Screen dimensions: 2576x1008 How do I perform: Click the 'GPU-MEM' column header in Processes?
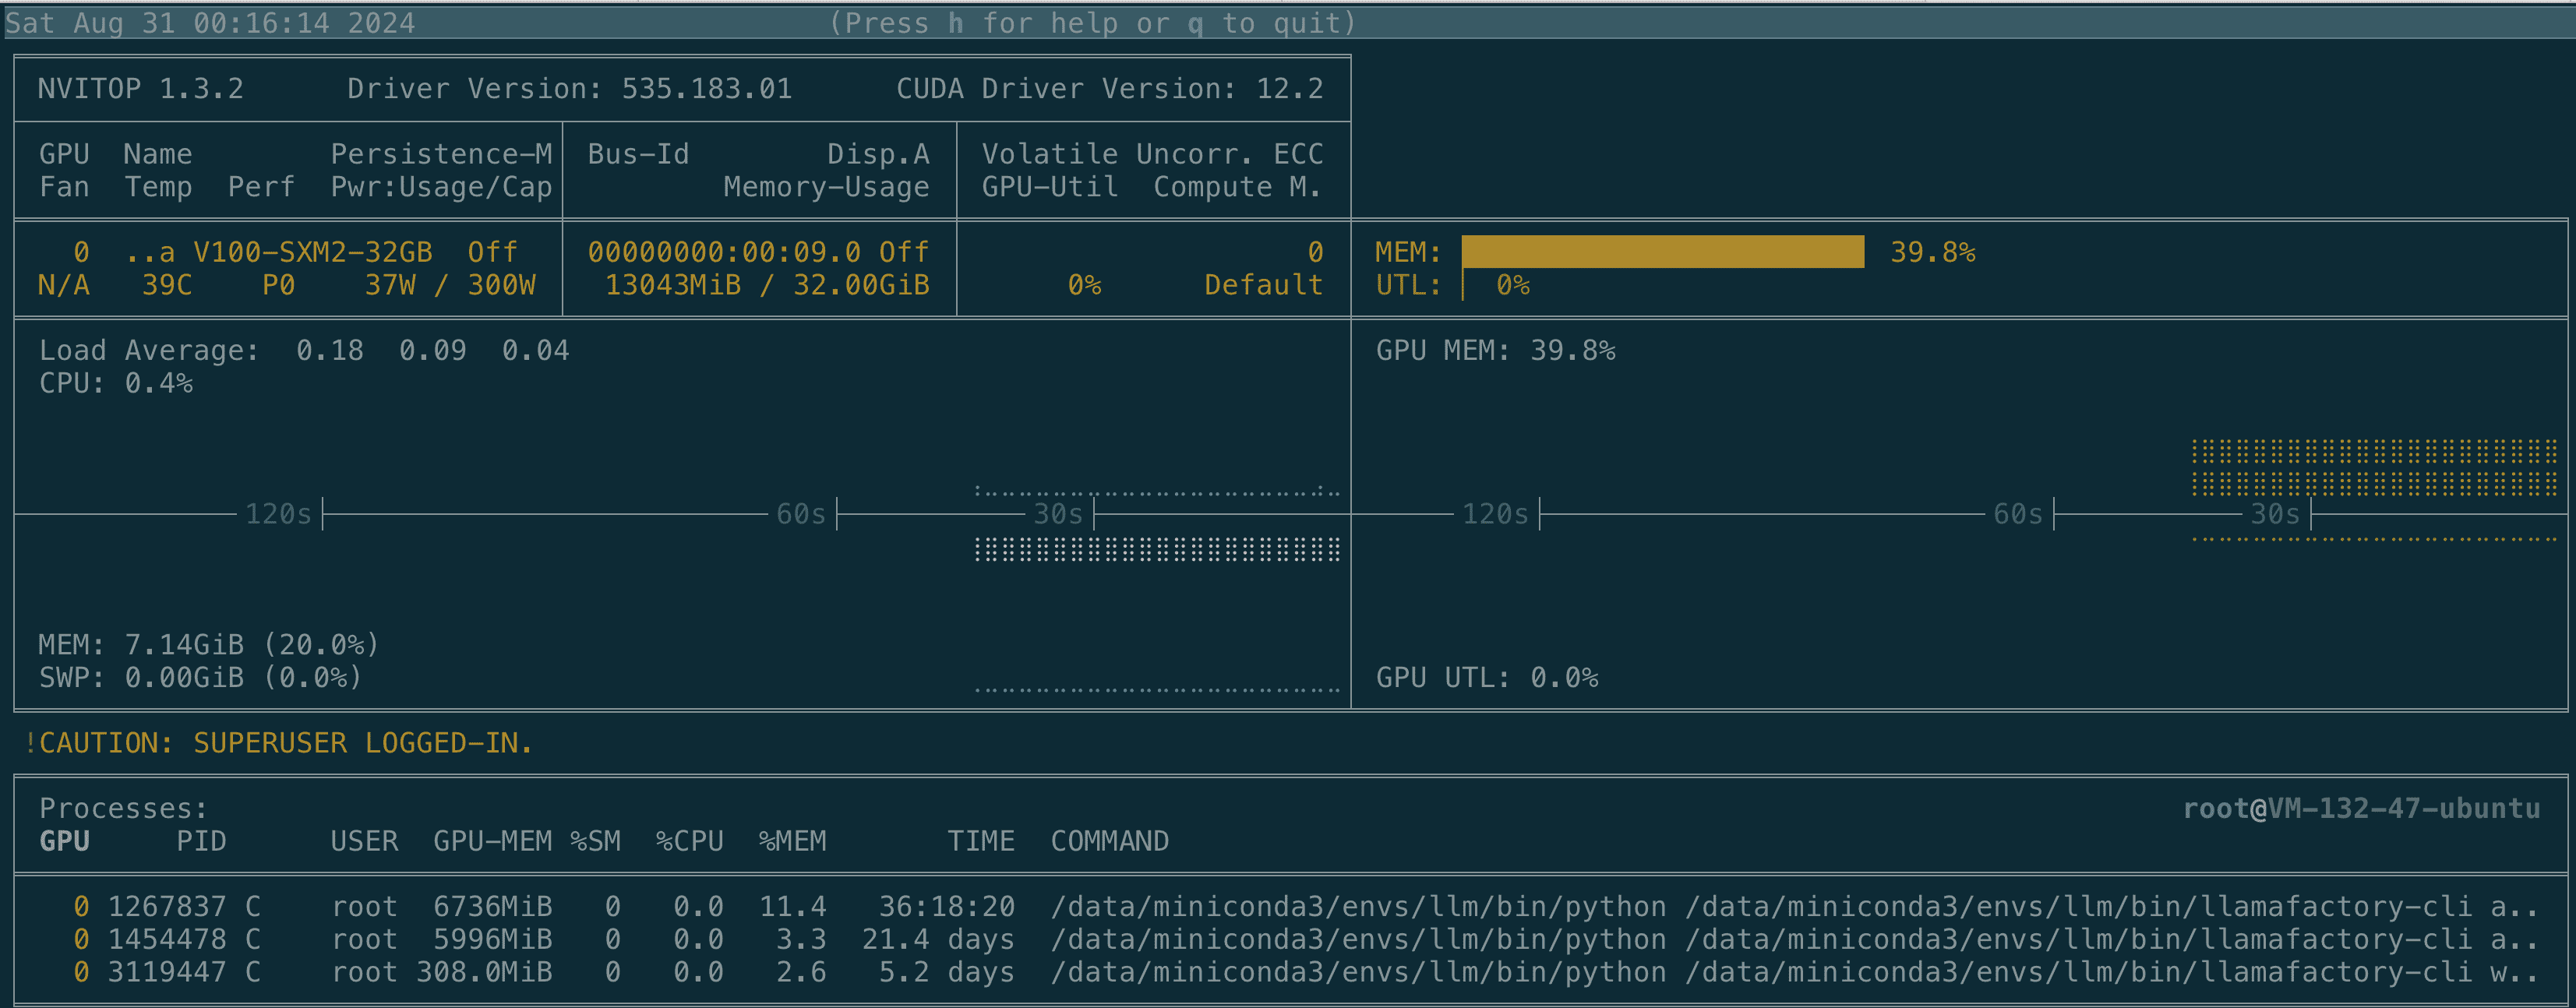pyautogui.click(x=492, y=841)
